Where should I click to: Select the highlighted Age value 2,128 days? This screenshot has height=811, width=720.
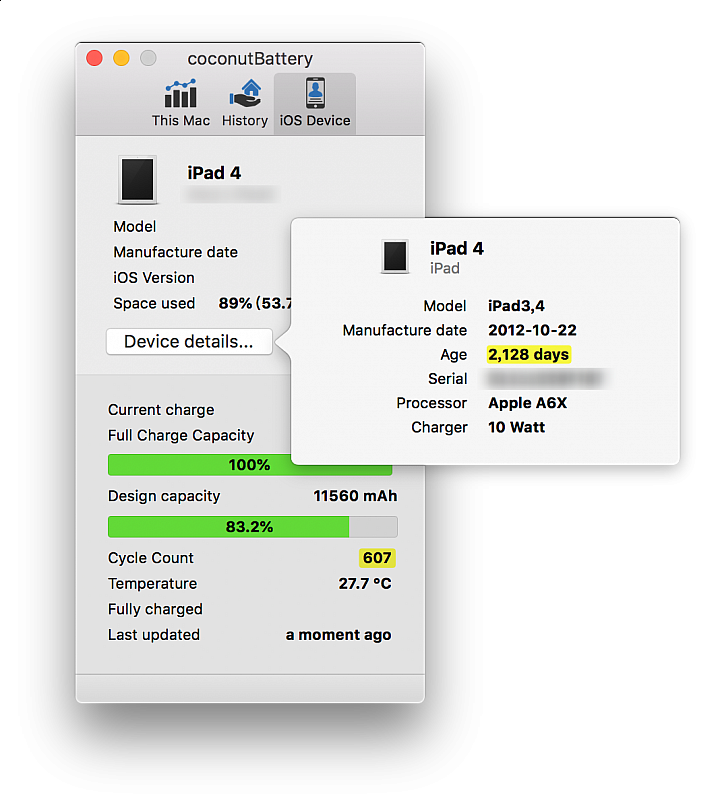529,354
